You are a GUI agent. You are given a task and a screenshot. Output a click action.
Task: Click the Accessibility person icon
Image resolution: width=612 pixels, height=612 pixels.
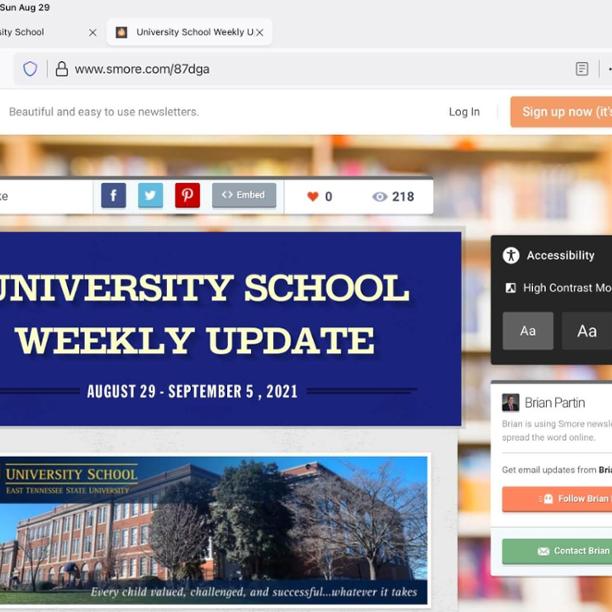511,255
